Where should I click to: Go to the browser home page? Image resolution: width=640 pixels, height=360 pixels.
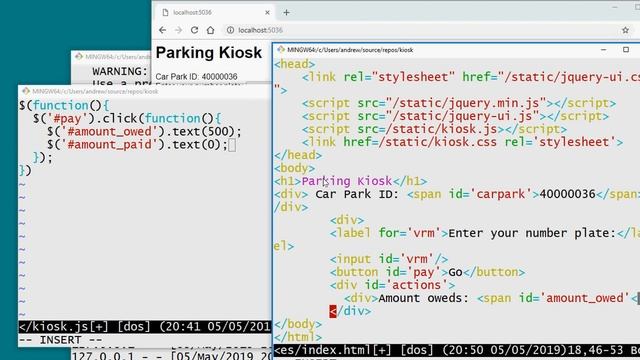[x=210, y=30]
